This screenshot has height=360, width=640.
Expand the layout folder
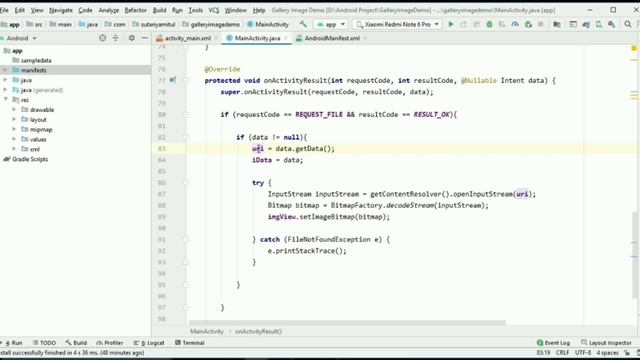(14, 120)
